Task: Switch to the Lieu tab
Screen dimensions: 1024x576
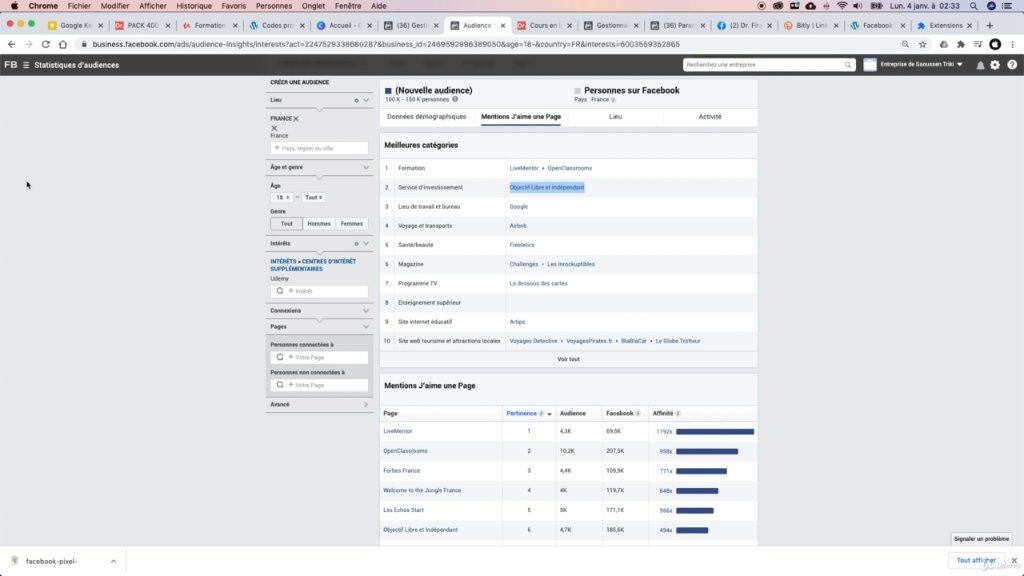Action: [615, 117]
